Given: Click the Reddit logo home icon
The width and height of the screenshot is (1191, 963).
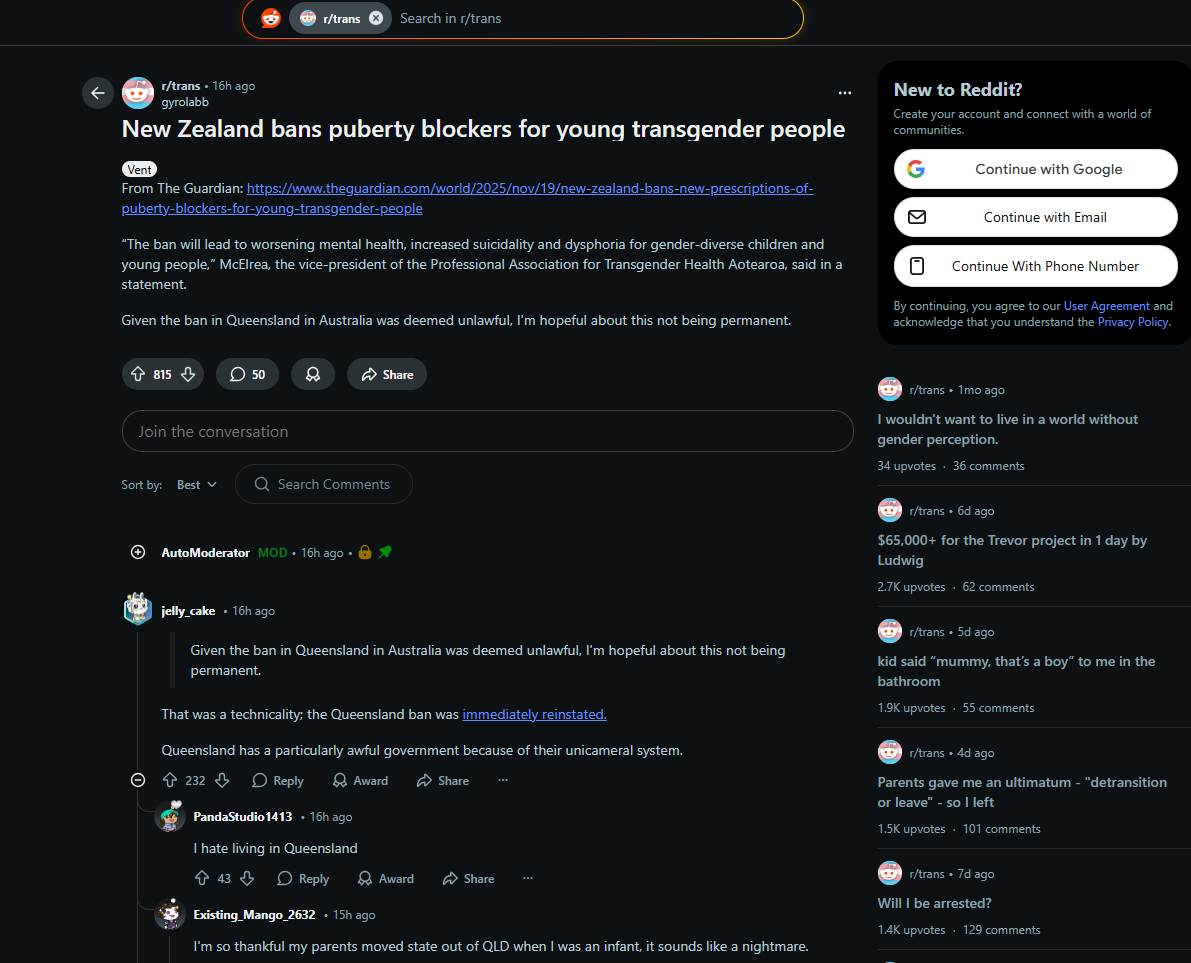Looking at the screenshot, I should [271, 18].
